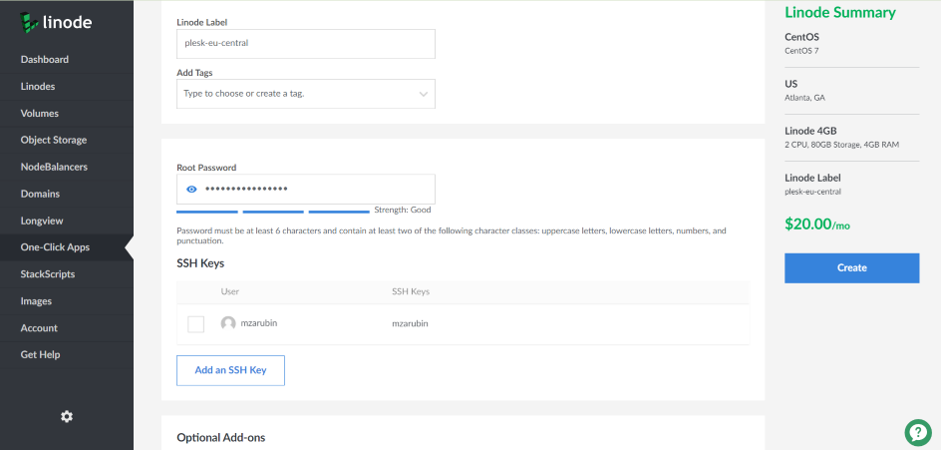Click into the Root Password field
The height and width of the screenshot is (450, 941).
(x=305, y=189)
